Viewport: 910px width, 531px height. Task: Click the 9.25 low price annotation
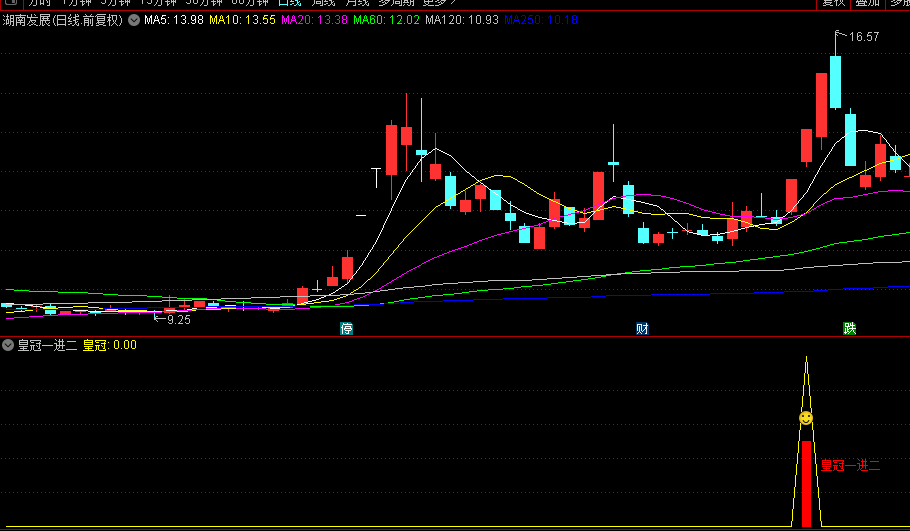(x=178, y=320)
